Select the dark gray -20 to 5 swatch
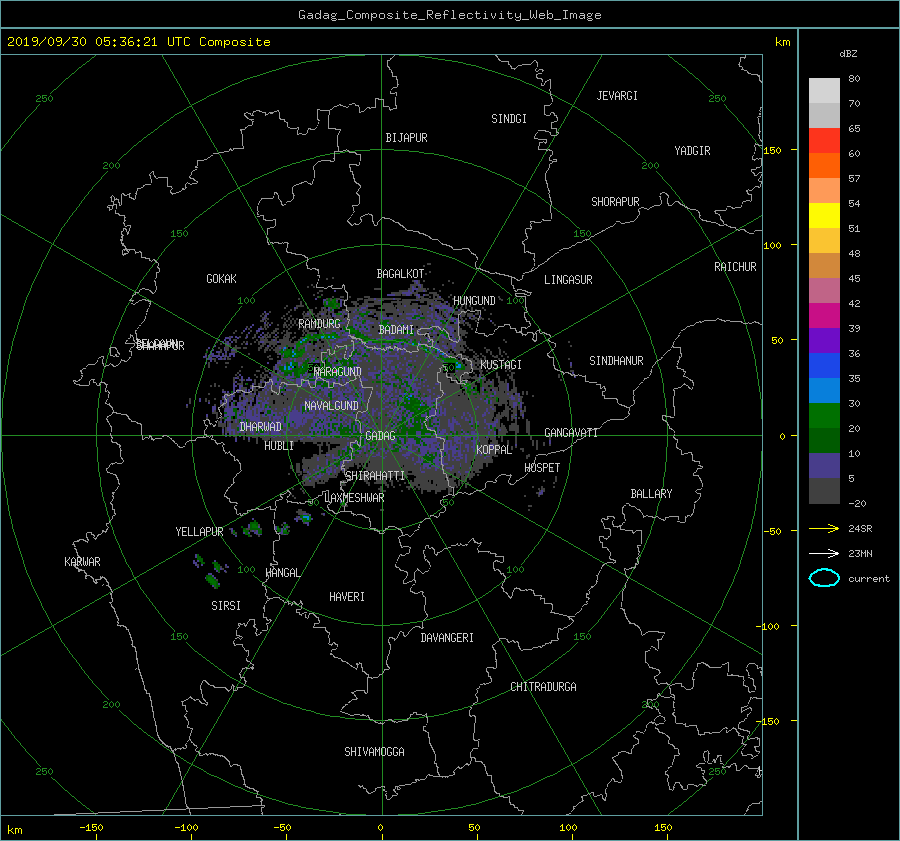This screenshot has height=841, width=900. pyautogui.click(x=824, y=491)
